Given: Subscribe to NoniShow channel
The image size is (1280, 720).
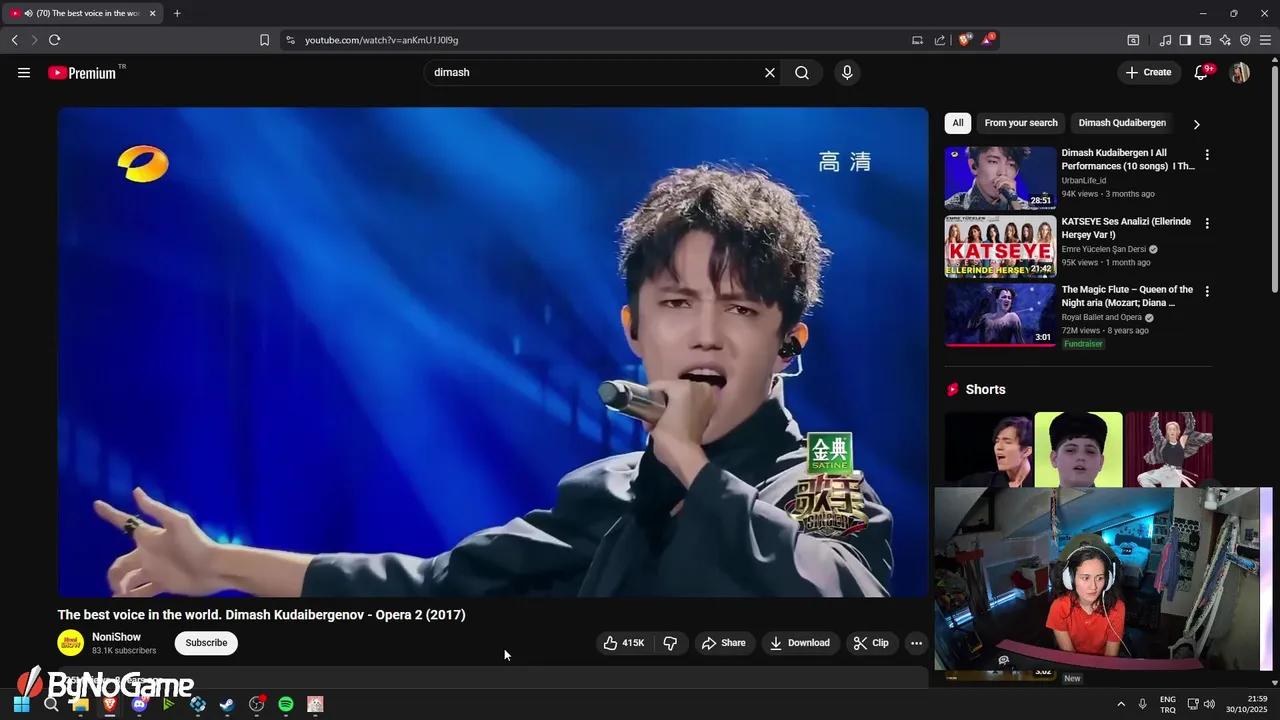Looking at the screenshot, I should click(206, 643).
